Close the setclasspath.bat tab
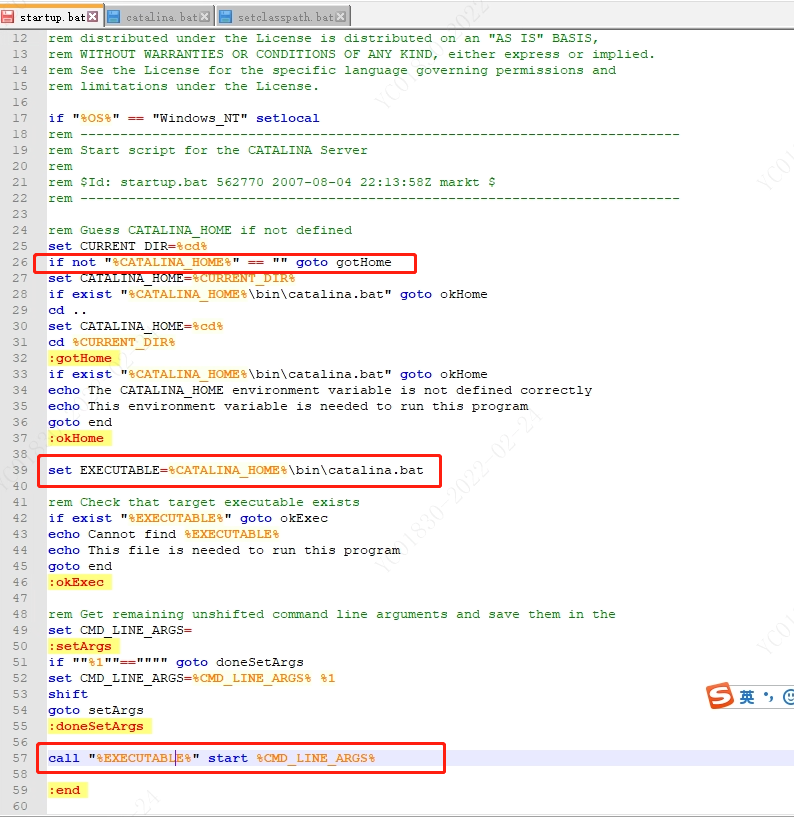This screenshot has width=794, height=817. tap(340, 17)
